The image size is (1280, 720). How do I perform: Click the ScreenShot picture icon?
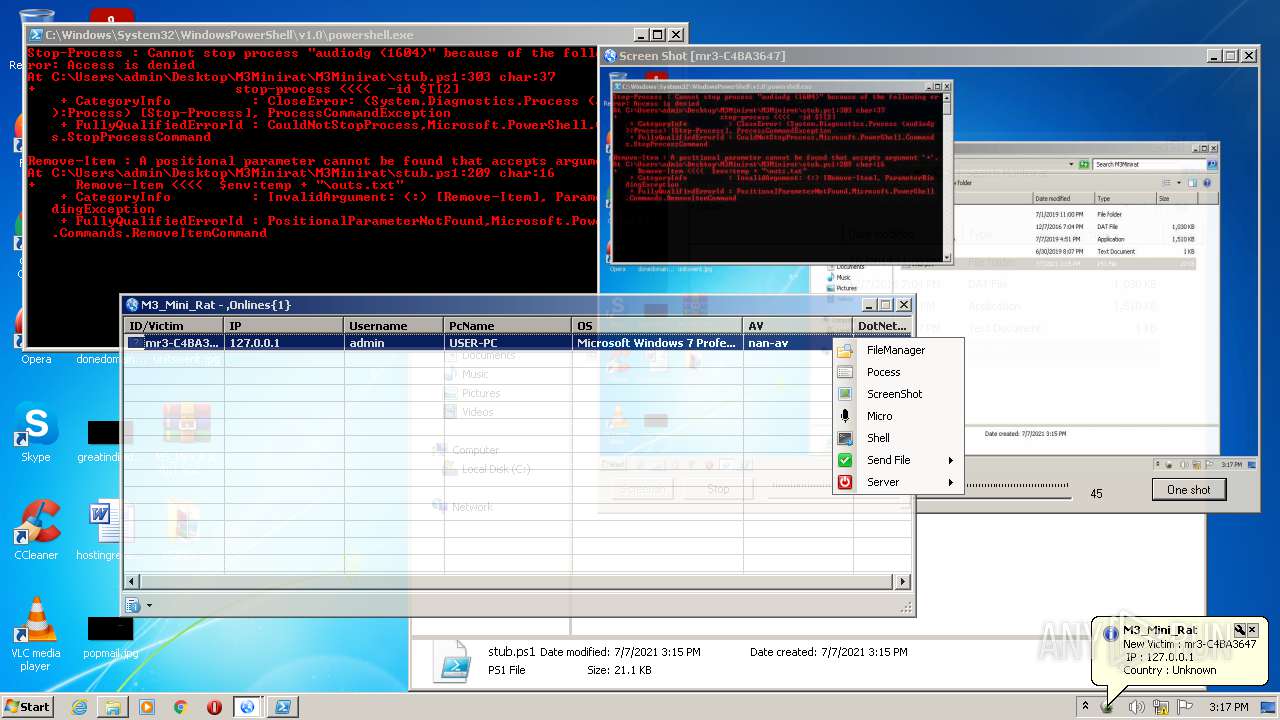point(845,394)
